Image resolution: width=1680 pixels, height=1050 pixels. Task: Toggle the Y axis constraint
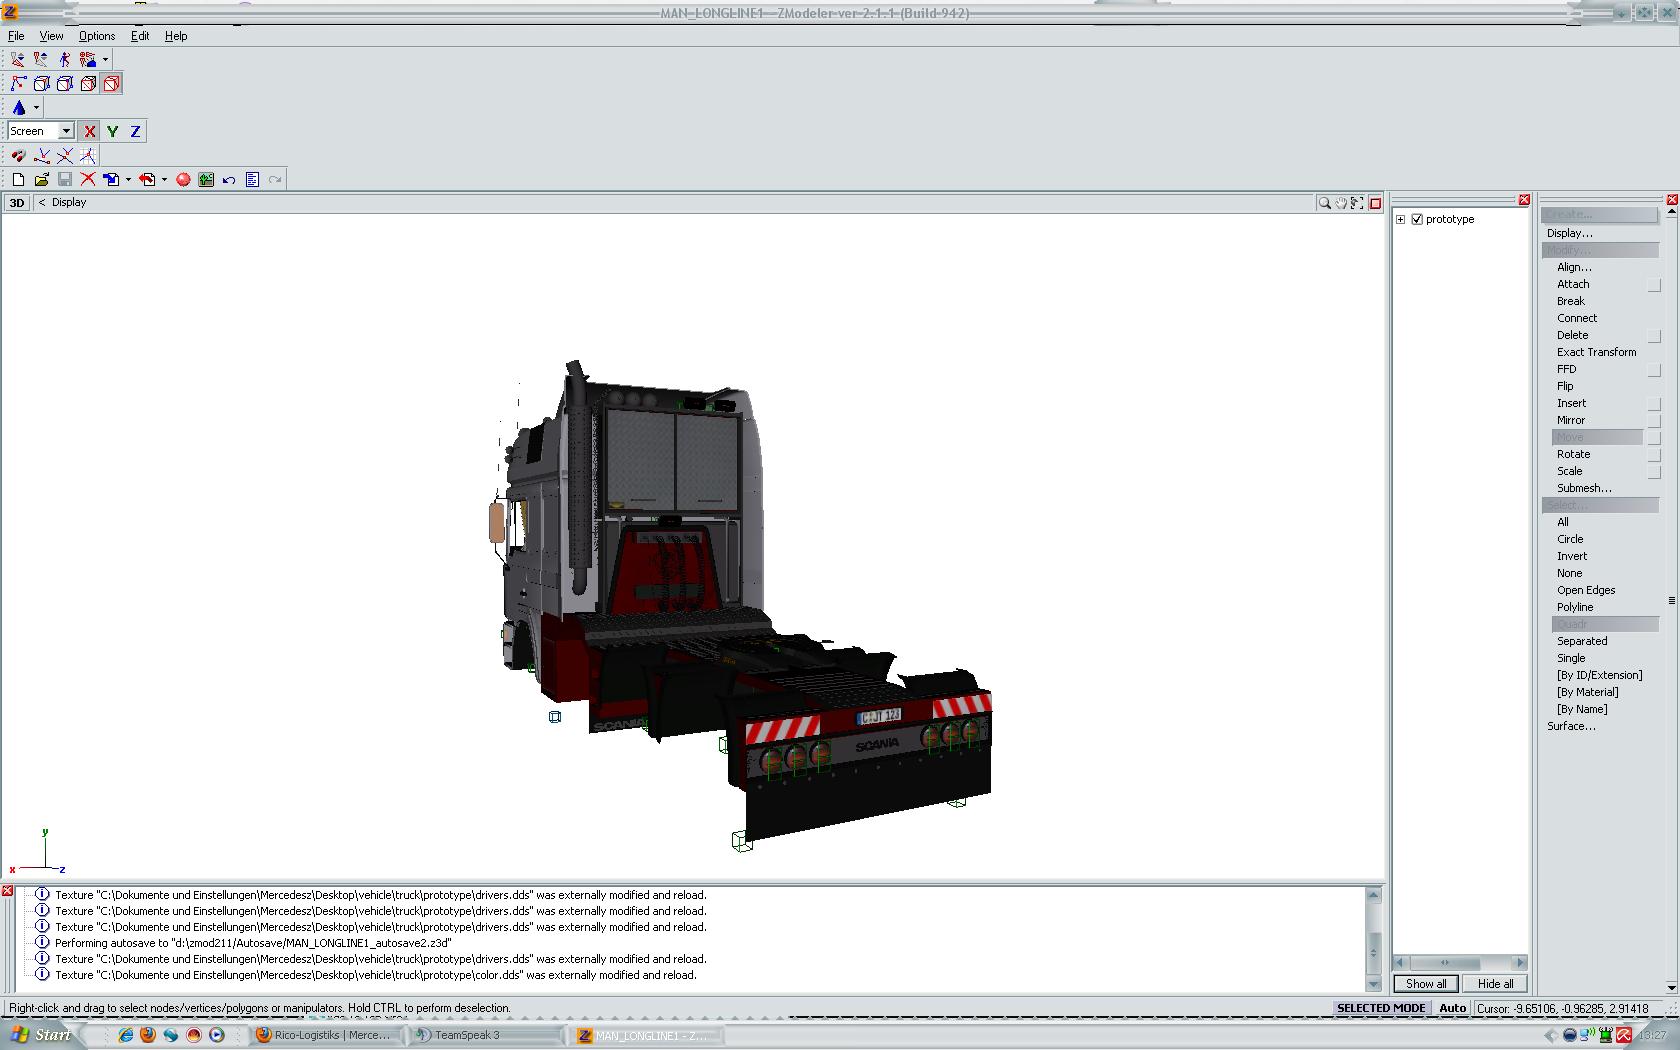click(112, 131)
